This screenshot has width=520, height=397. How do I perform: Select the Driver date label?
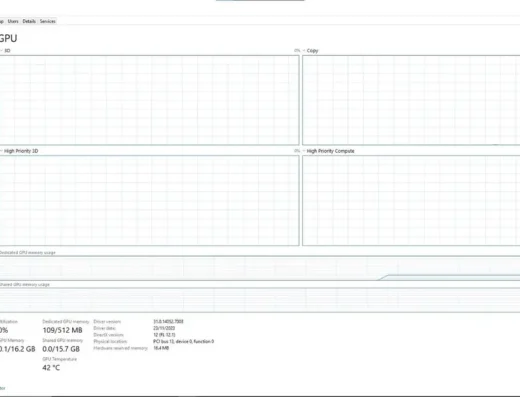[x=104, y=328]
